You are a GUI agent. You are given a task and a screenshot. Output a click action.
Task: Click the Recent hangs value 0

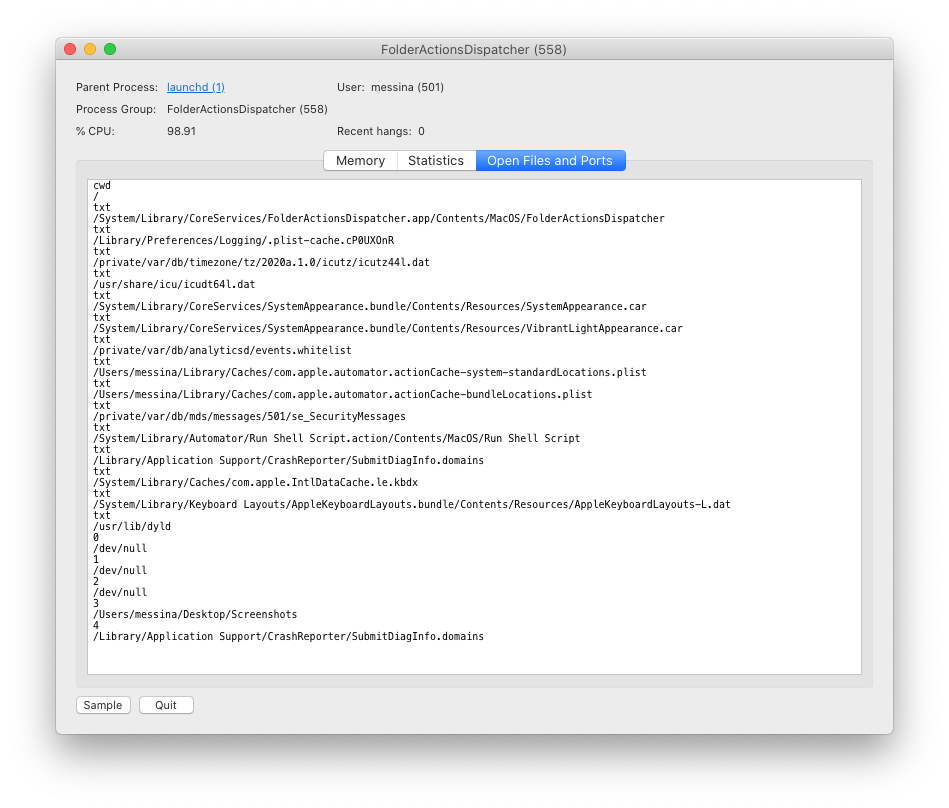point(421,131)
